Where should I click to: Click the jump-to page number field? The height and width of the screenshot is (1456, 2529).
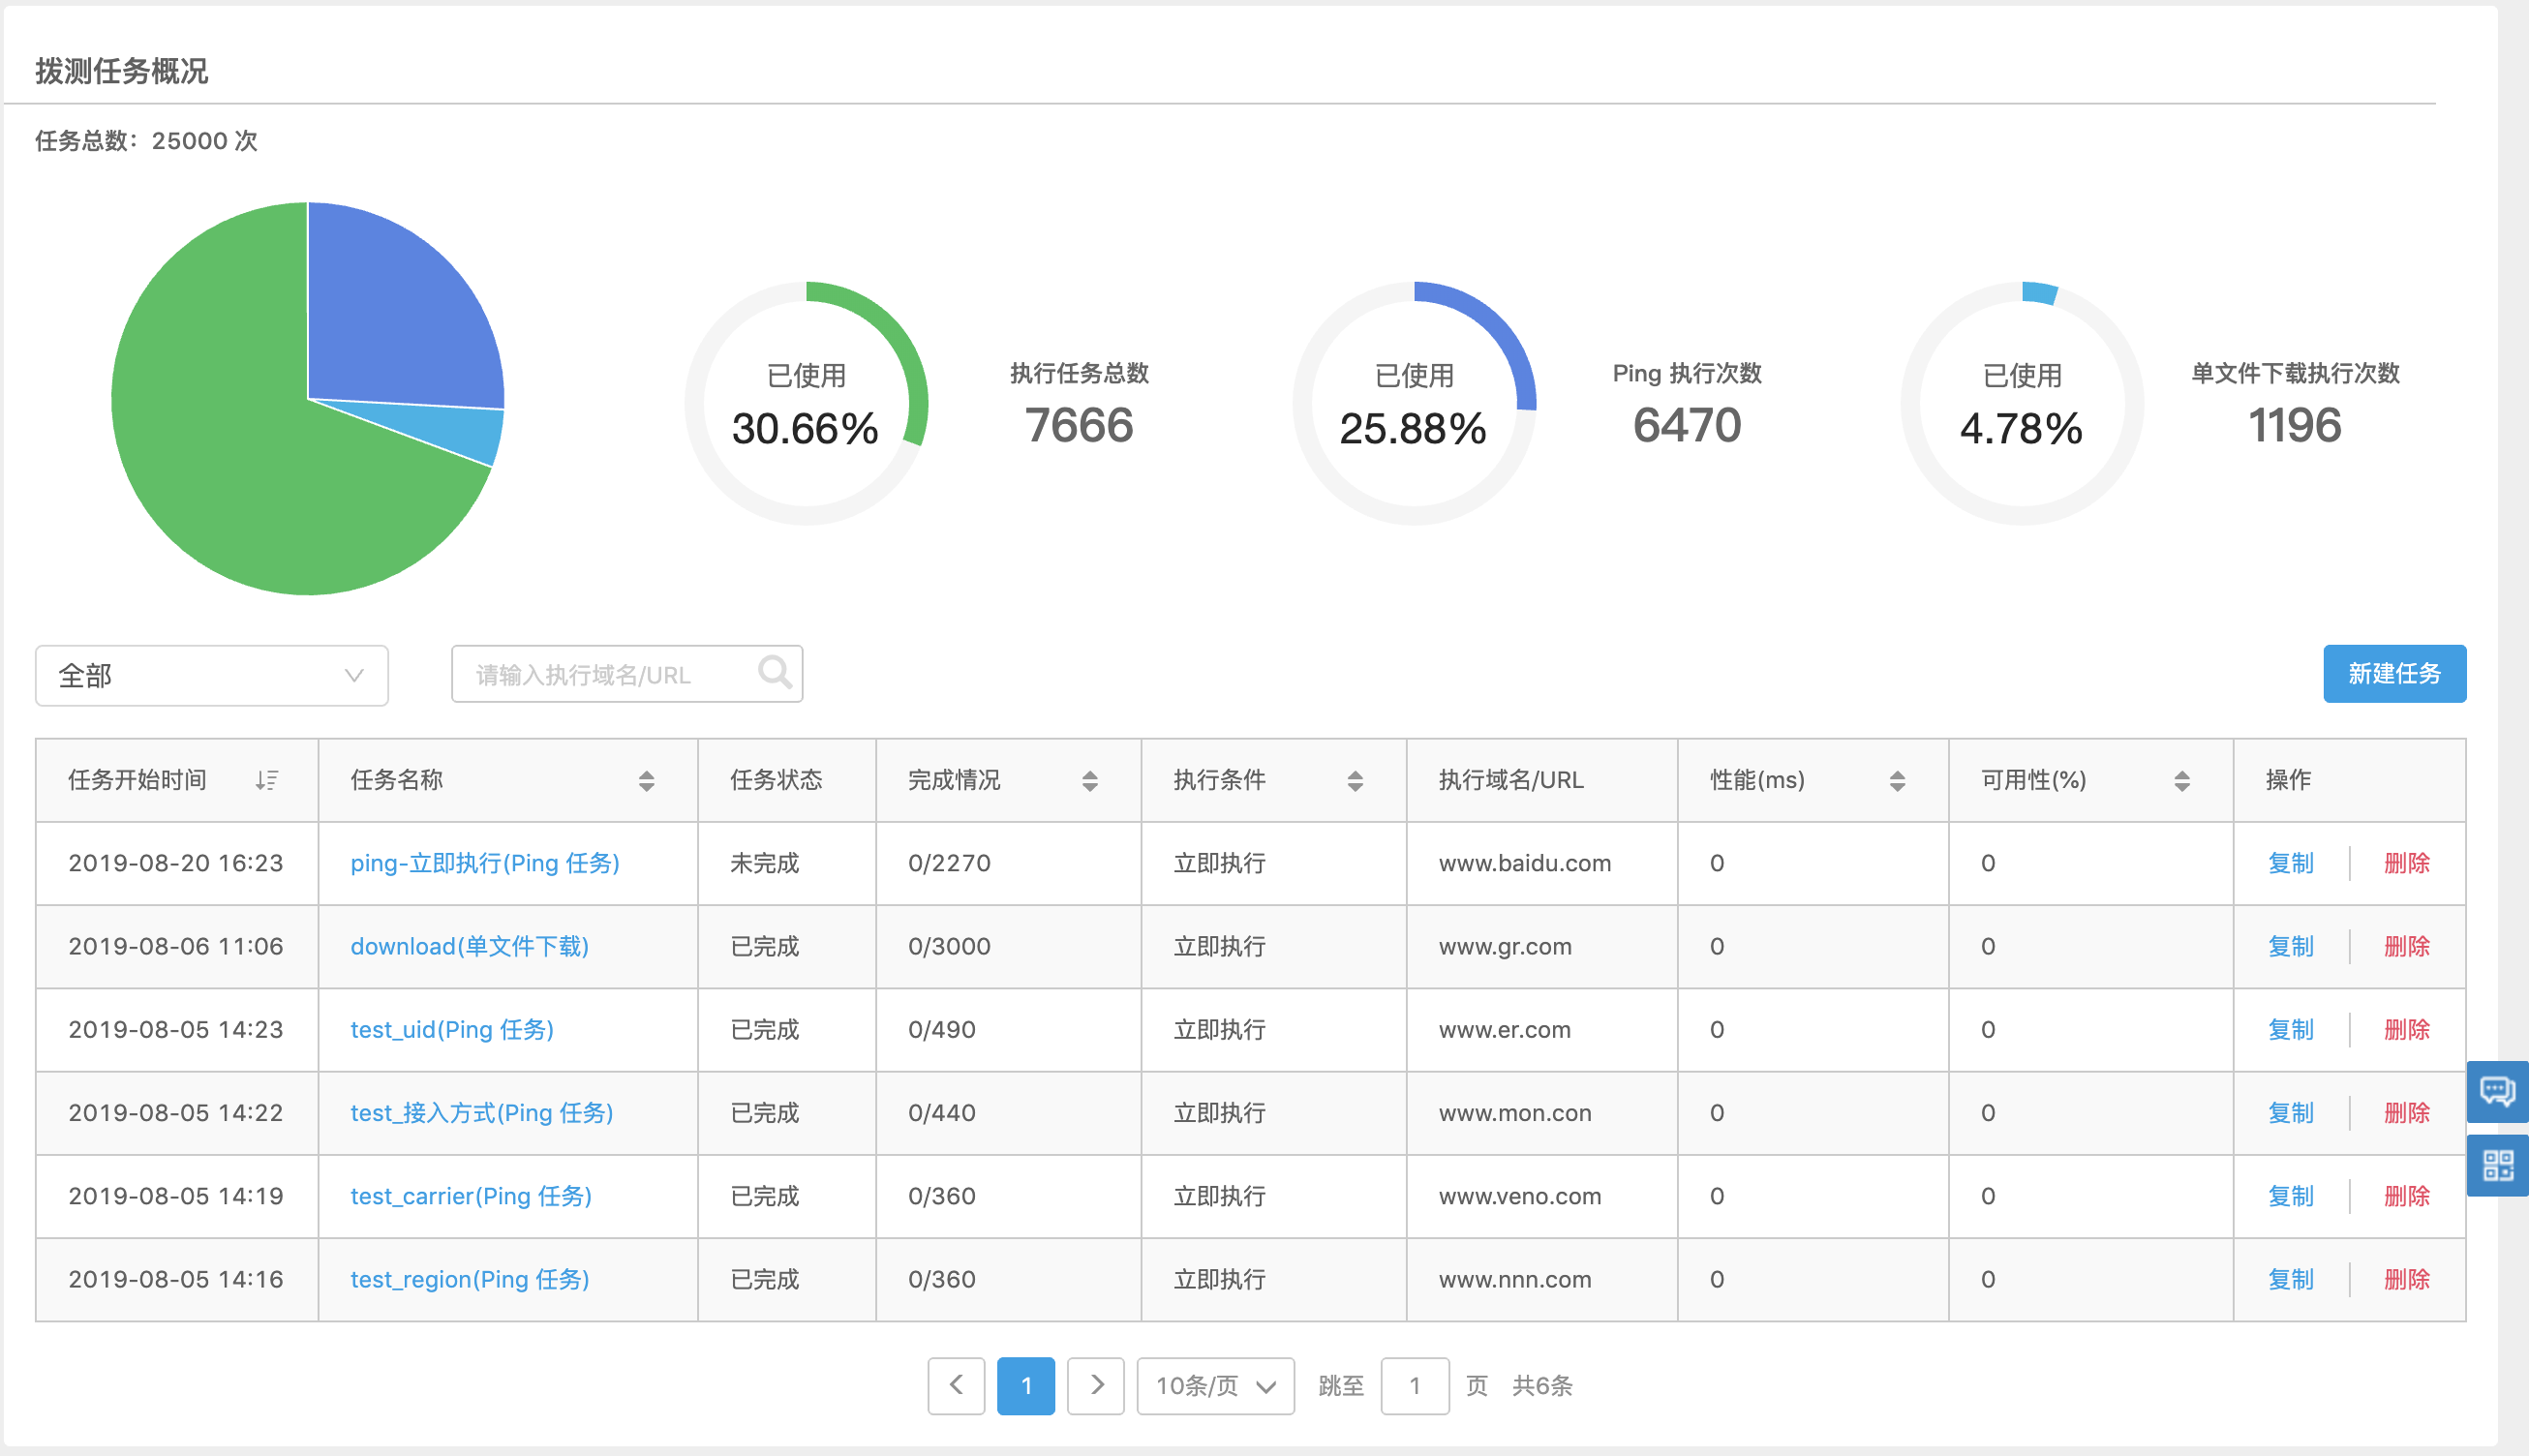click(1415, 1385)
